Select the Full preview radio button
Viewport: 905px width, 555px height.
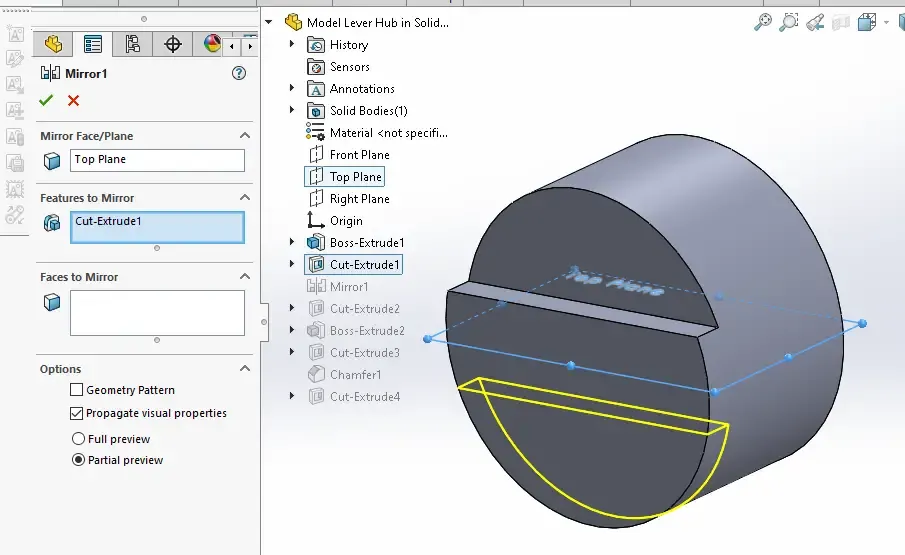click(78, 438)
